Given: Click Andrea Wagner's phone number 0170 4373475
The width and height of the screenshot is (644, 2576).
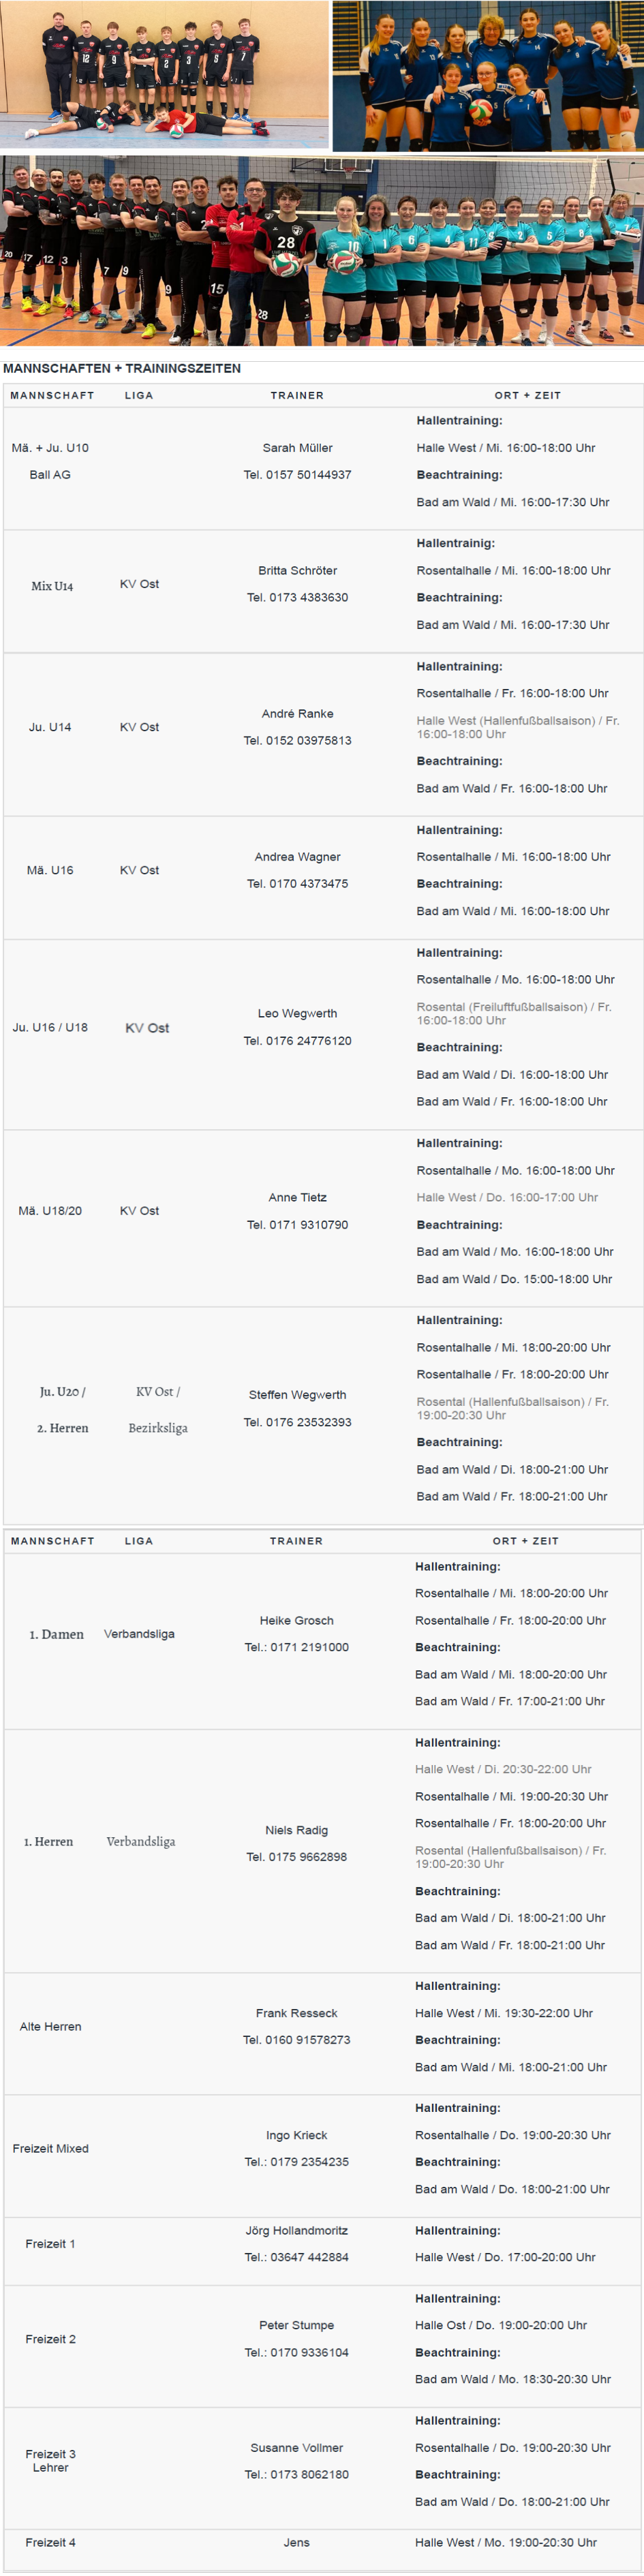Looking at the screenshot, I should (298, 884).
